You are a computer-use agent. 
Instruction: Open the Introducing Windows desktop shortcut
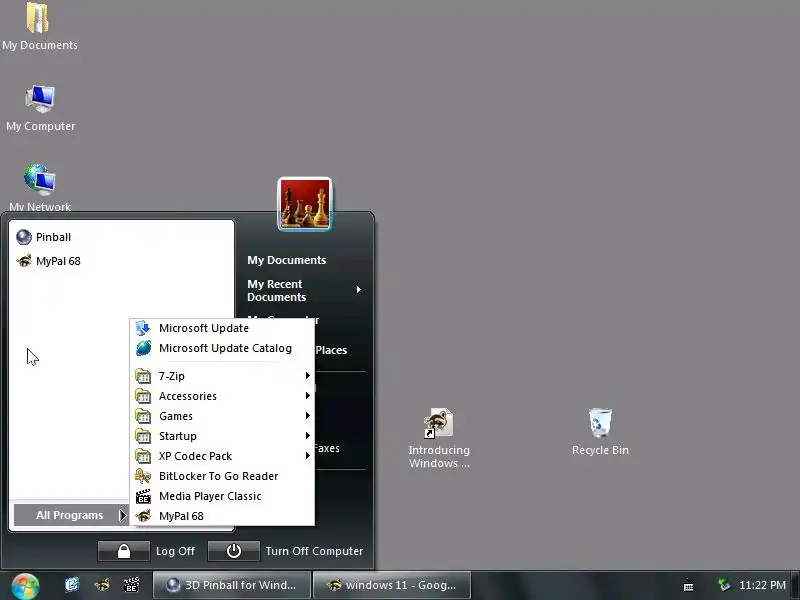click(438, 423)
